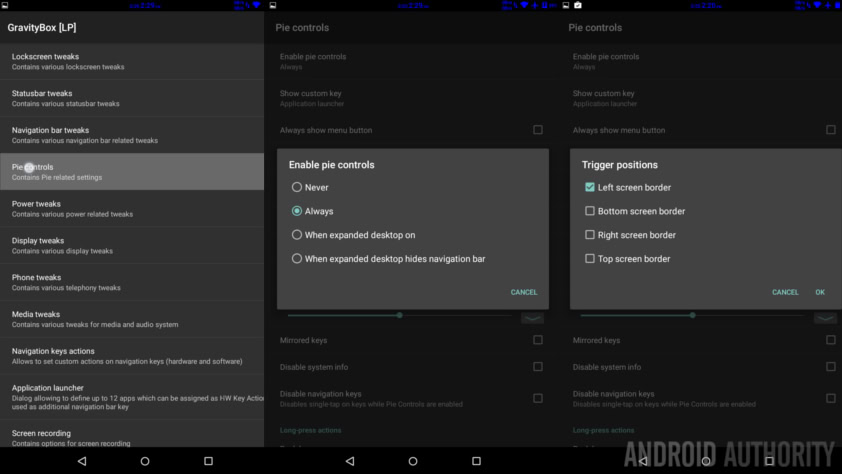Toggle Disable system info in middle screen
The image size is (842, 474).
[538, 367]
